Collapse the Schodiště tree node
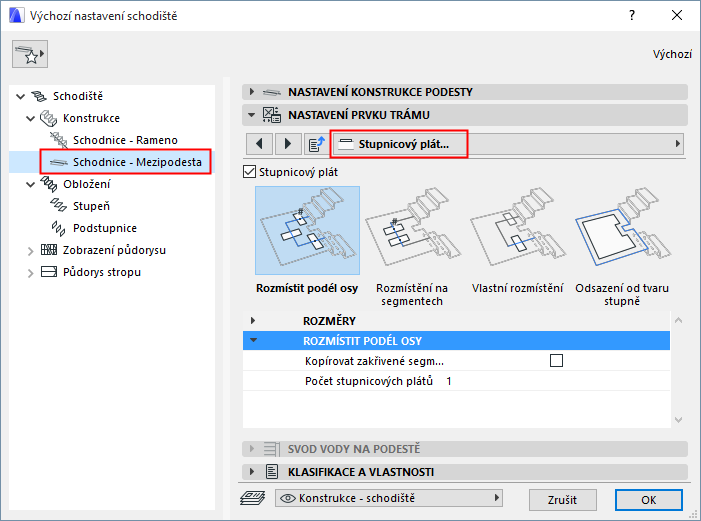The height and width of the screenshot is (521, 701). (21, 96)
